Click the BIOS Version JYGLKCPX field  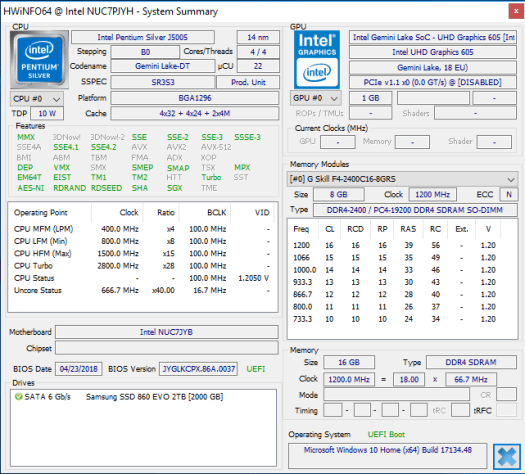[x=199, y=369]
